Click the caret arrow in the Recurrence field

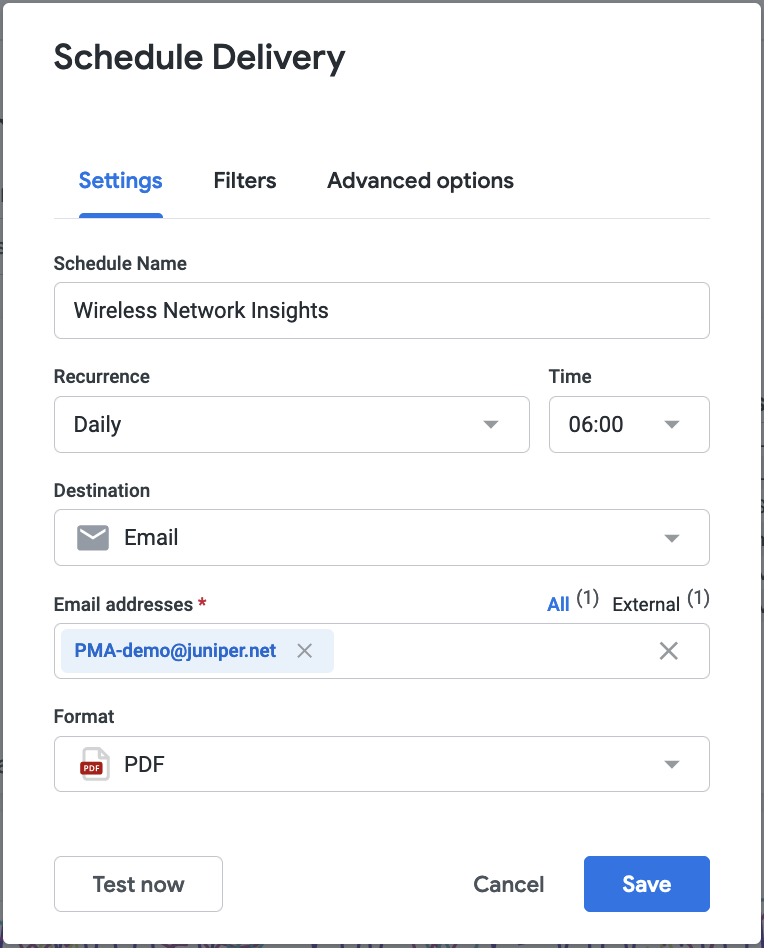(491, 424)
